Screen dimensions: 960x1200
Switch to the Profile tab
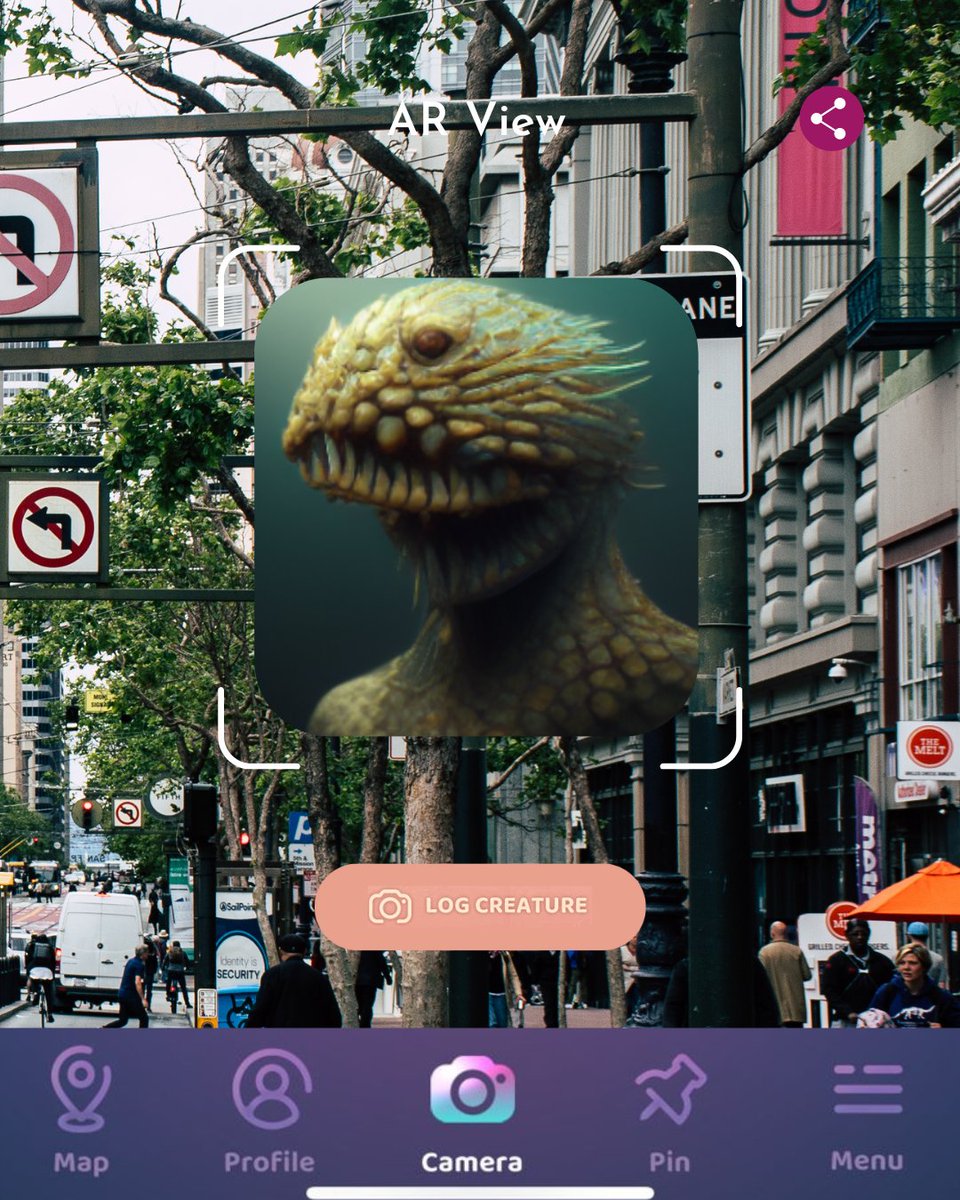(270, 1111)
